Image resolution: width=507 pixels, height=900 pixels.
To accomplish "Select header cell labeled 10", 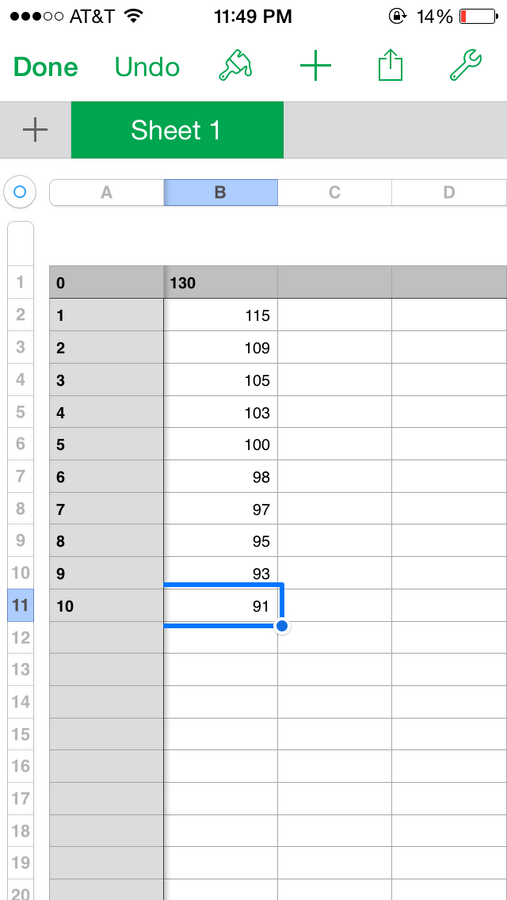I will point(106,606).
